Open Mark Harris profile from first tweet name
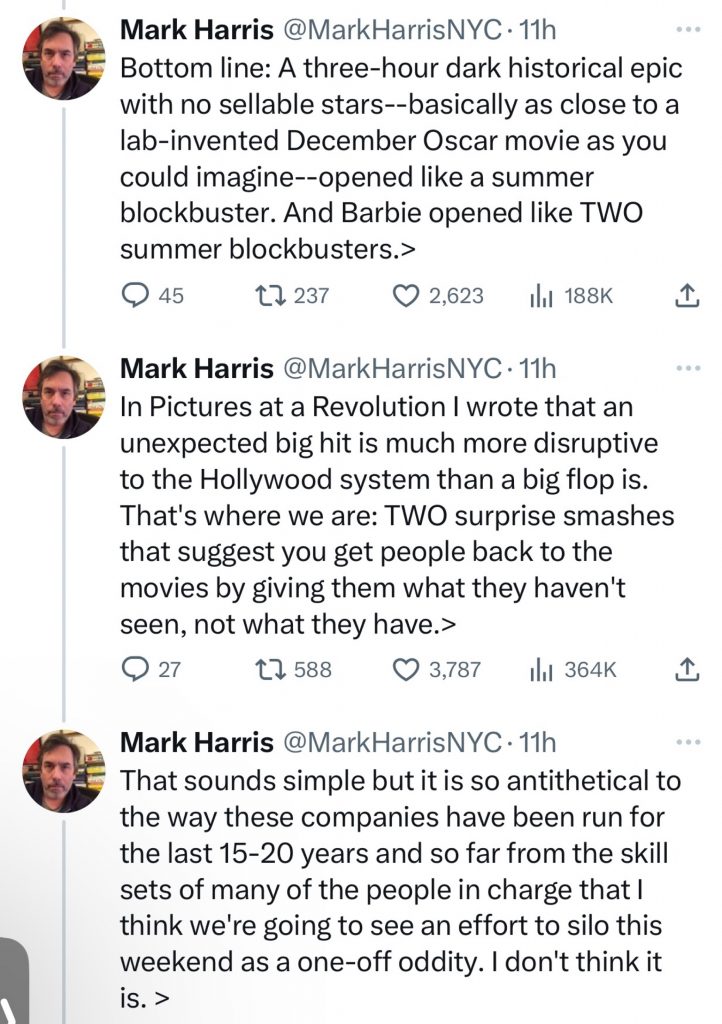This screenshot has height=1024, width=722. coord(196,31)
